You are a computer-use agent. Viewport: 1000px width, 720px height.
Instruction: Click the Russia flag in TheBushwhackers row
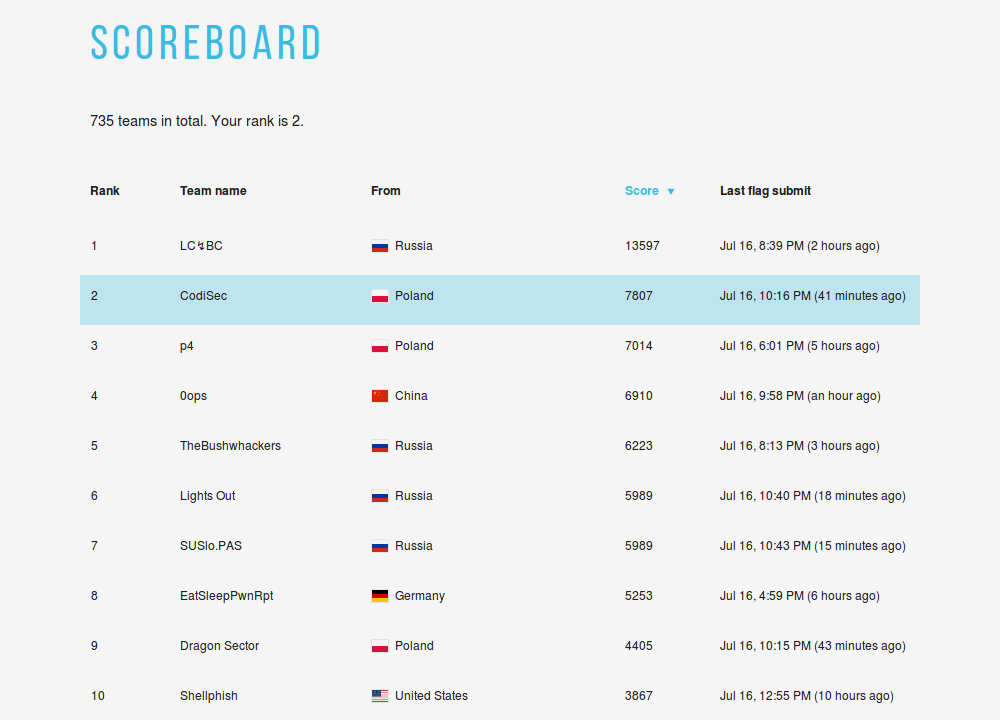[x=380, y=446]
